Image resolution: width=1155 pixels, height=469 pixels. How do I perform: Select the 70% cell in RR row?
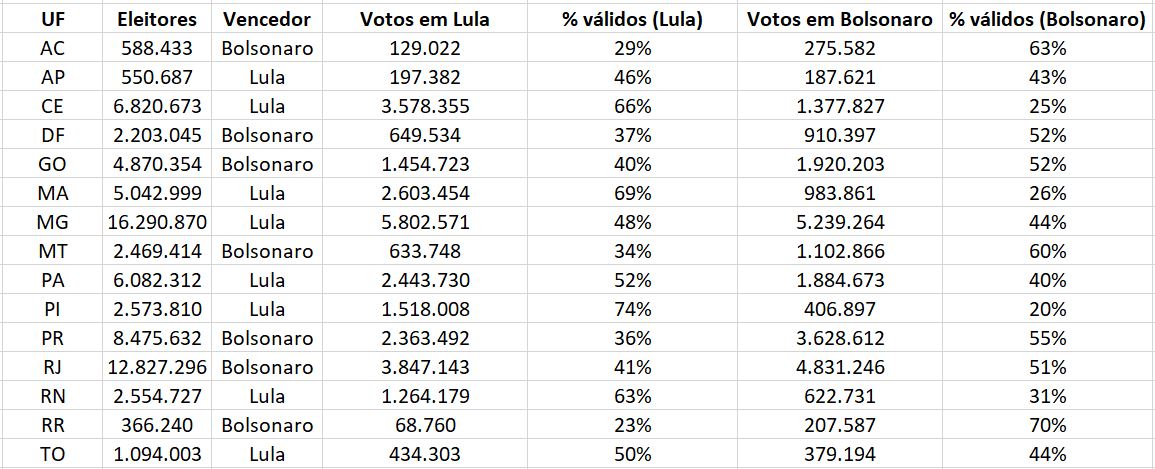1047,425
